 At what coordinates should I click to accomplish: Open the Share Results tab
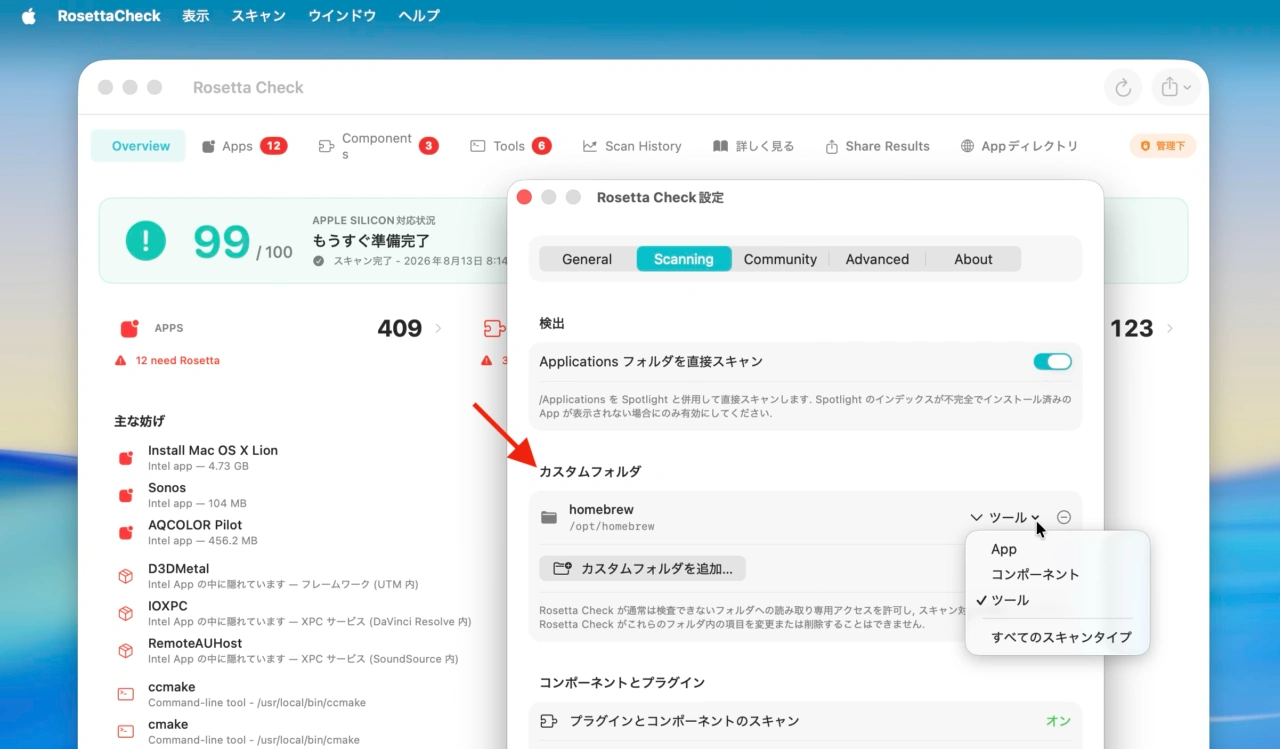tap(877, 146)
